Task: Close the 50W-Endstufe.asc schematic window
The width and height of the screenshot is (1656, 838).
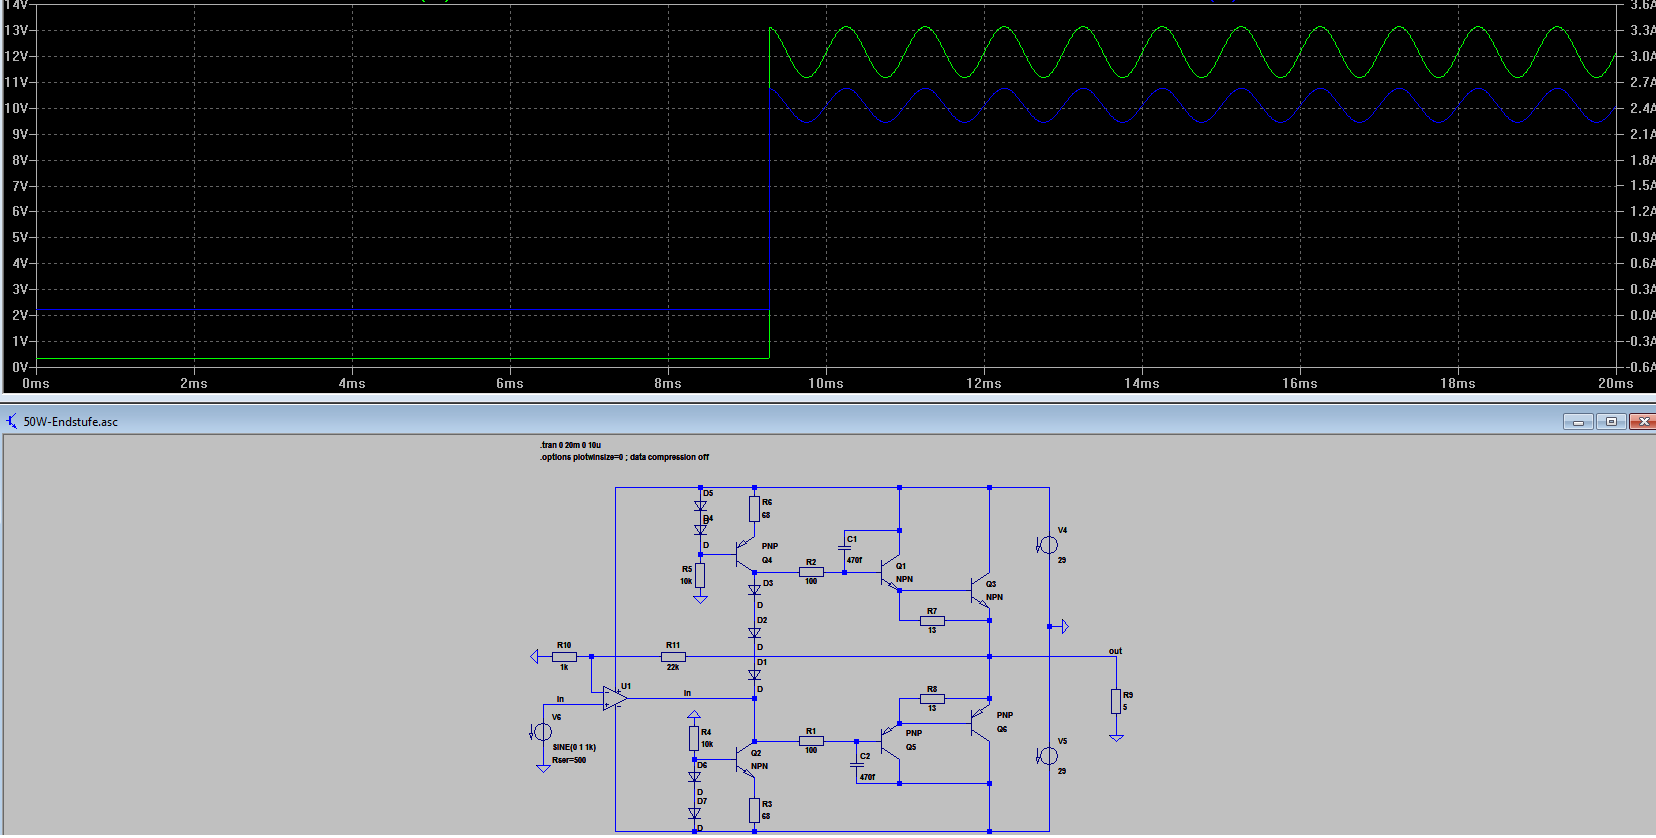Action: (x=1642, y=421)
